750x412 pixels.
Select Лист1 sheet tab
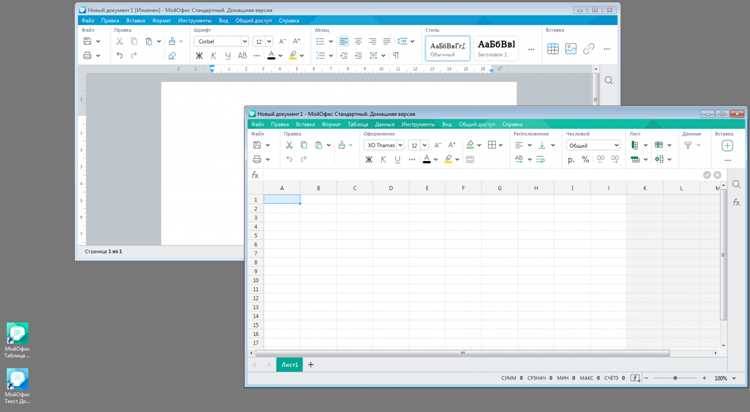coord(289,365)
